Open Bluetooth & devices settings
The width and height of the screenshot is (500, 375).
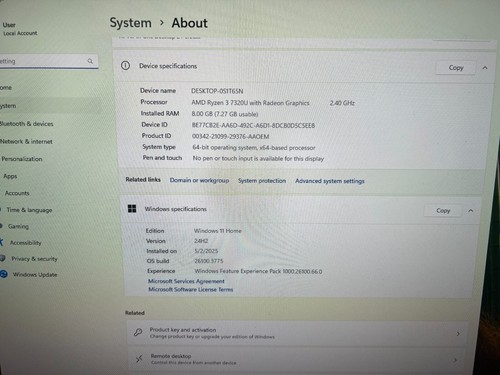pyautogui.click(x=27, y=124)
